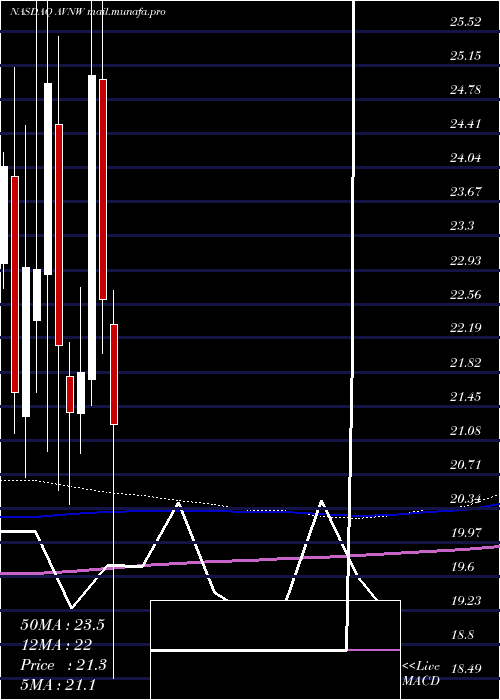Click the 25.52 price axis label
Viewport: 500px width, 700px height.
466,21
